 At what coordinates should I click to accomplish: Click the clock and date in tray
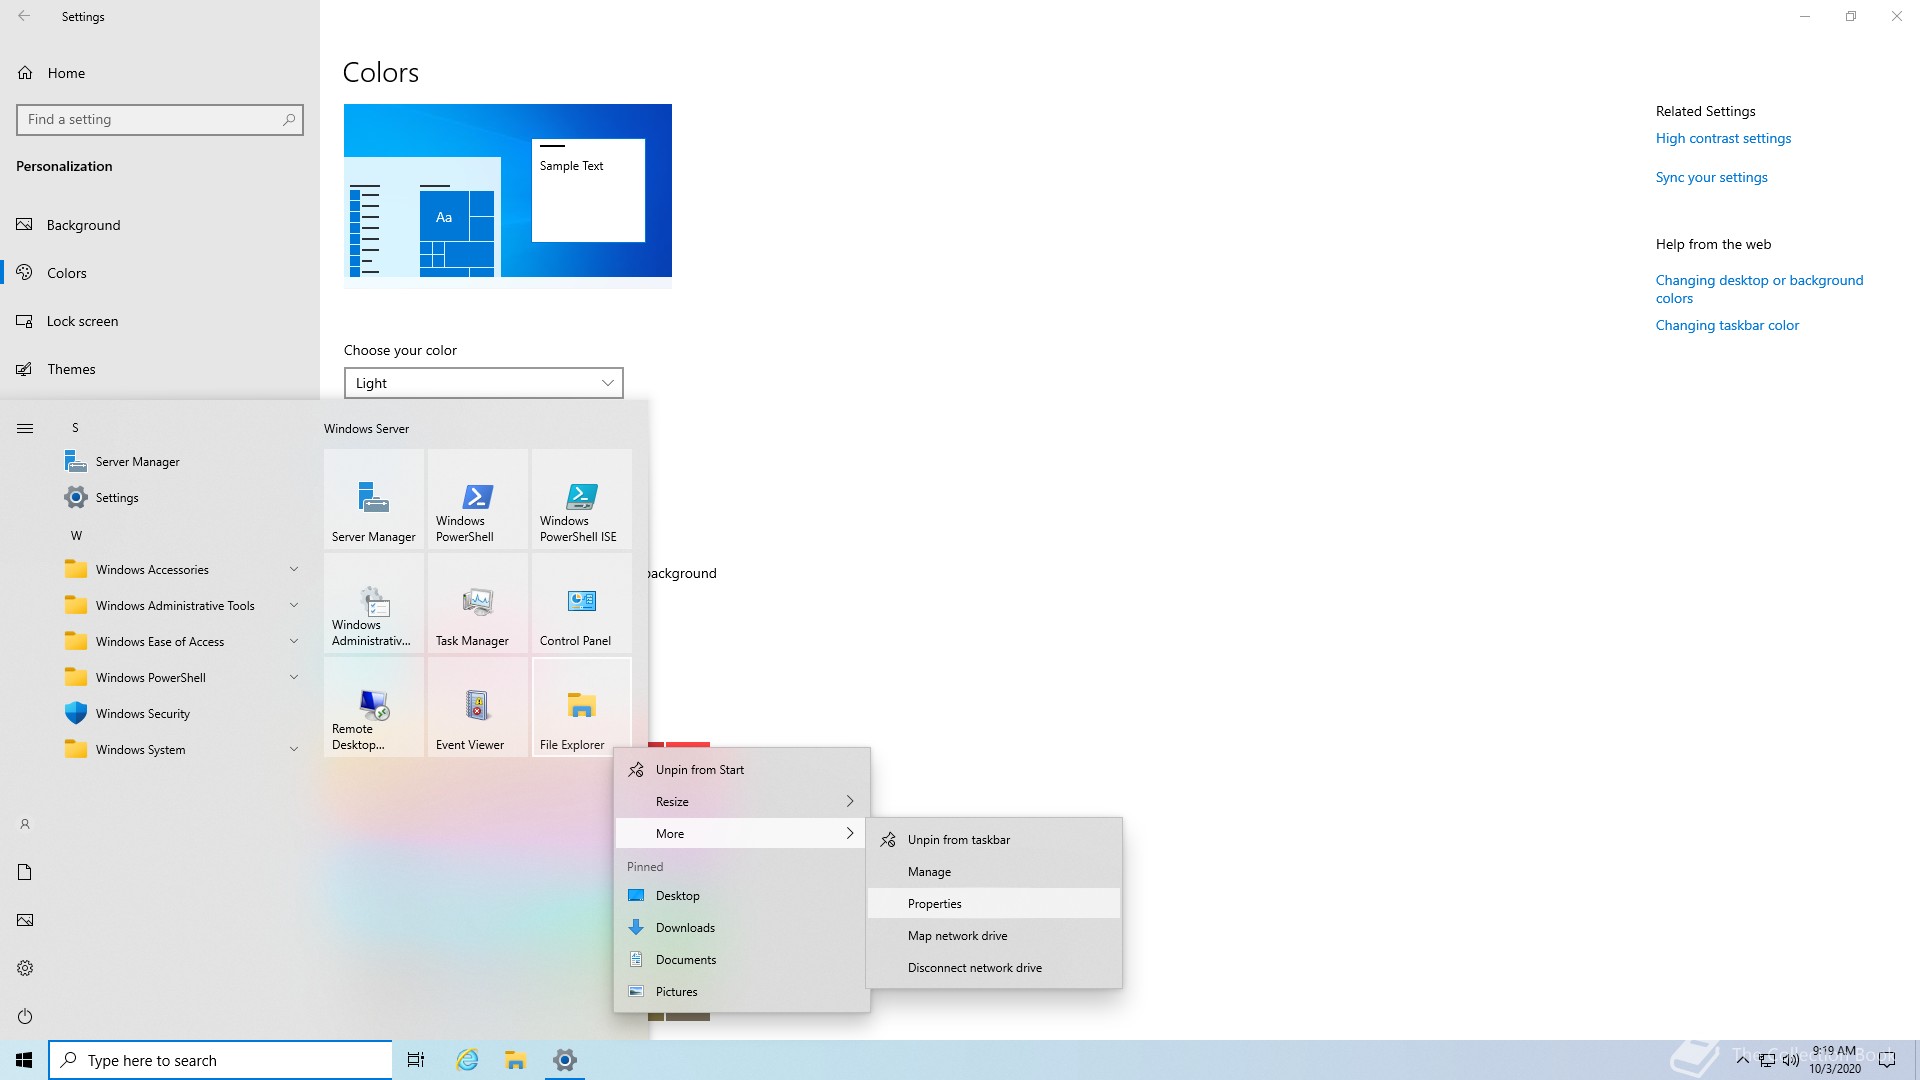[1834, 1060]
